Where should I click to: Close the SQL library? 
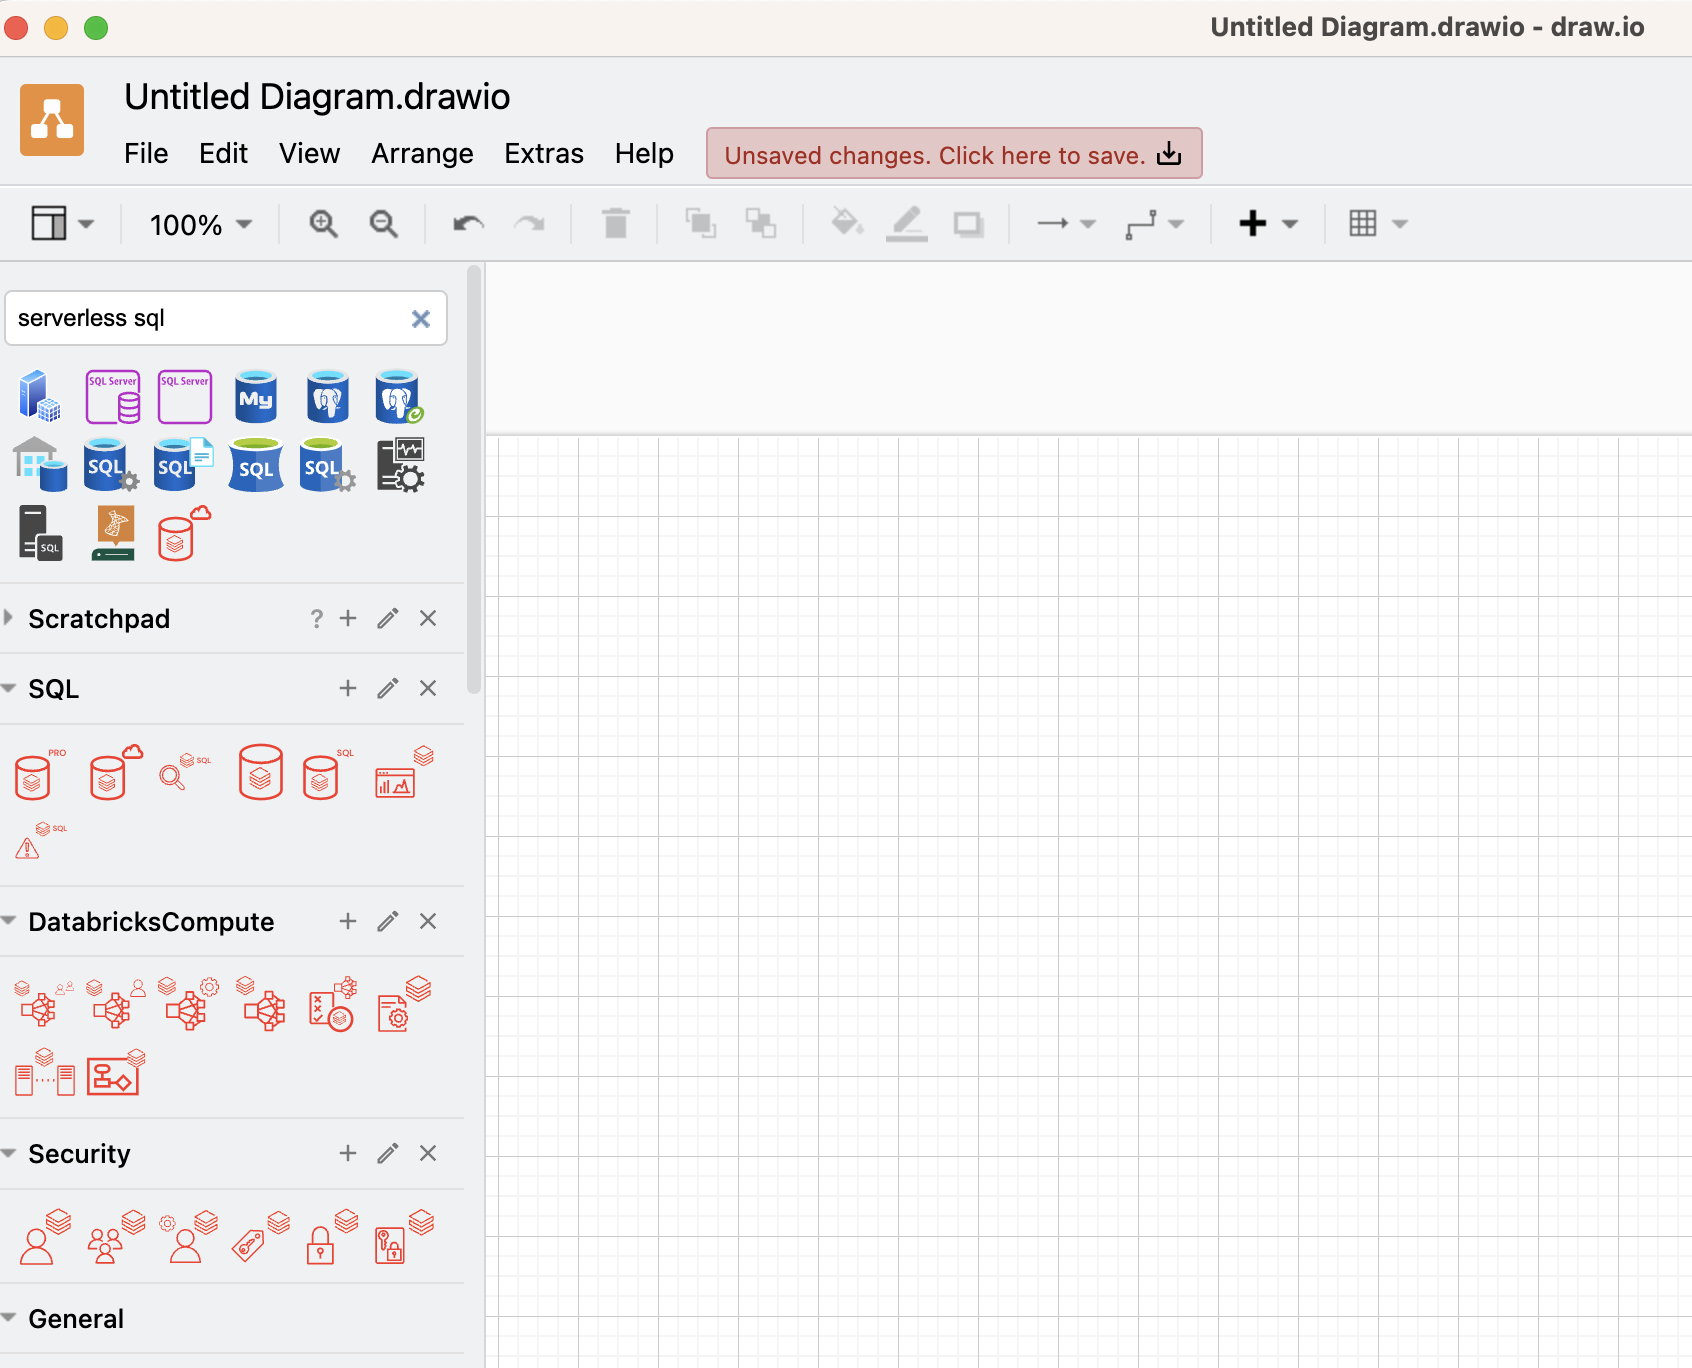pos(428,688)
